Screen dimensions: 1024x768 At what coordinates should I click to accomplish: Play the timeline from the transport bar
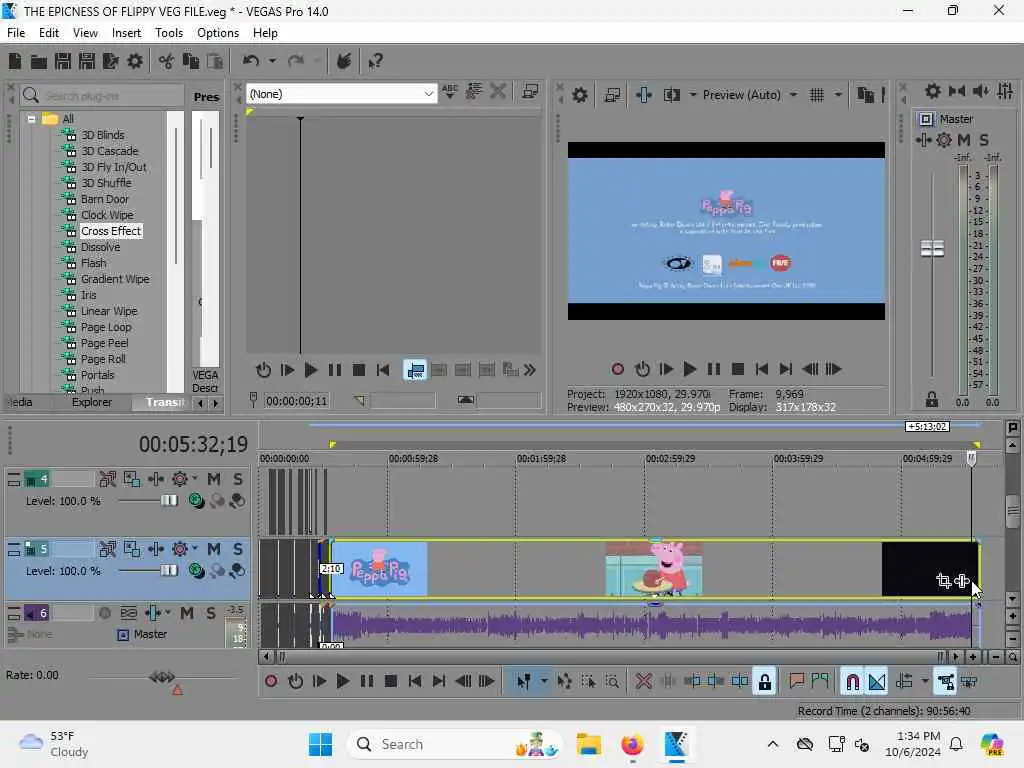[342, 682]
